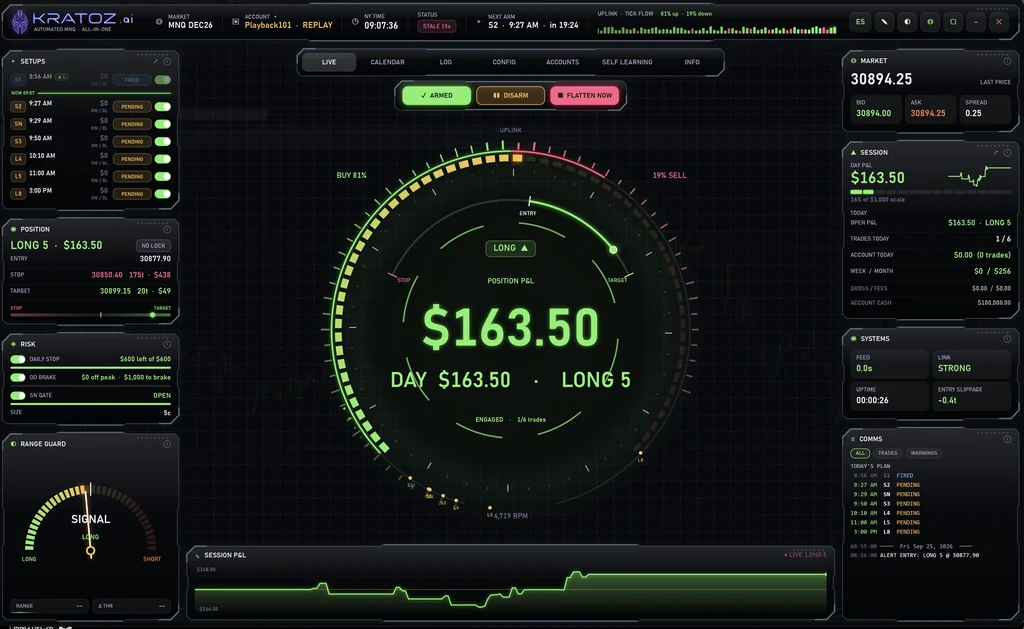The image size is (1024, 629).
Task: Select the Trades filter in Comms
Action: tap(888, 453)
